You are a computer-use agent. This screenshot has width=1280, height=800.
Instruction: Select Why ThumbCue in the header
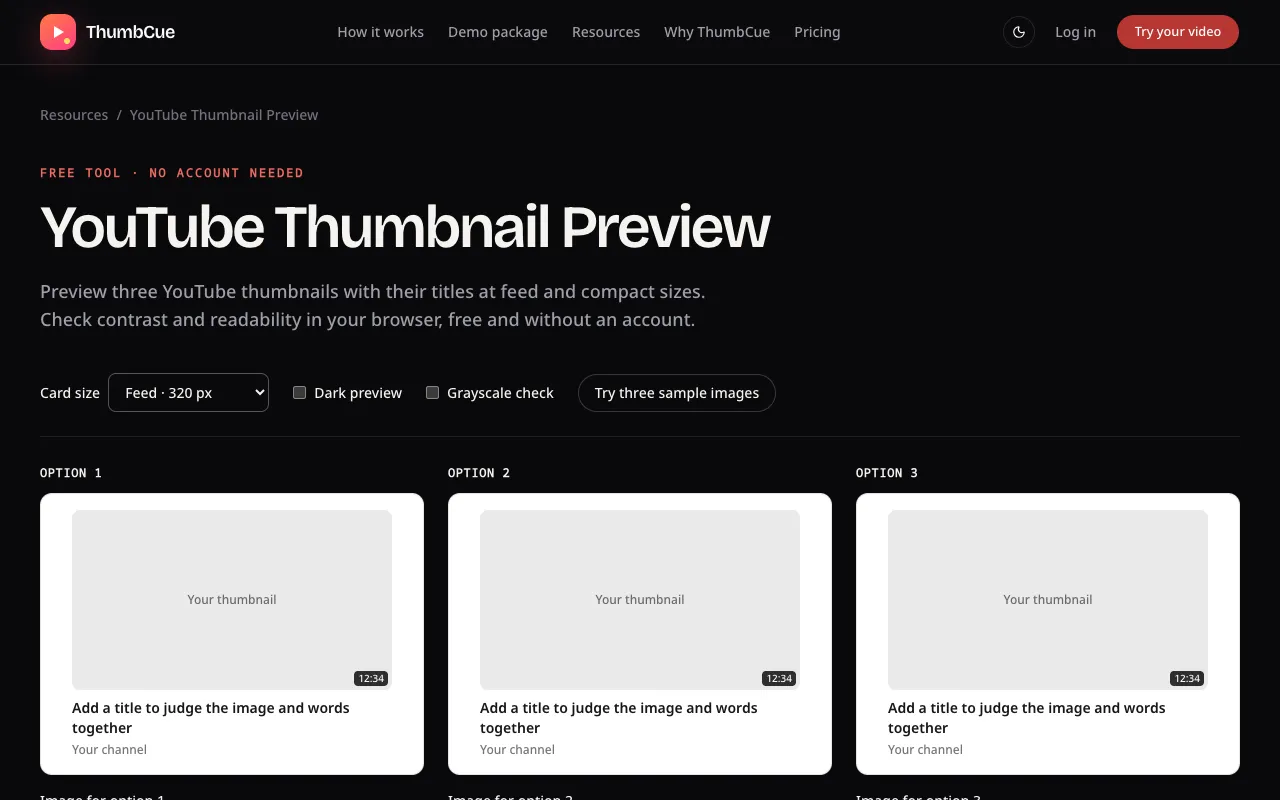tap(717, 32)
